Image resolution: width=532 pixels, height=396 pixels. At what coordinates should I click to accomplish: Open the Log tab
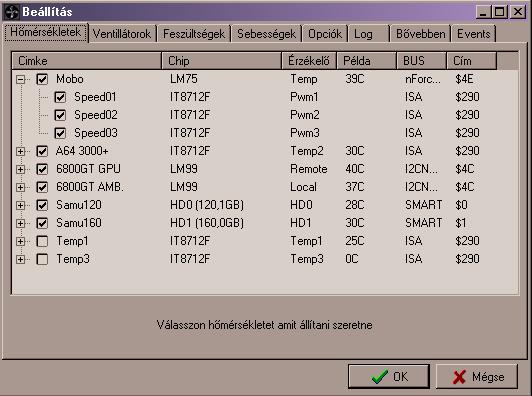pos(368,34)
